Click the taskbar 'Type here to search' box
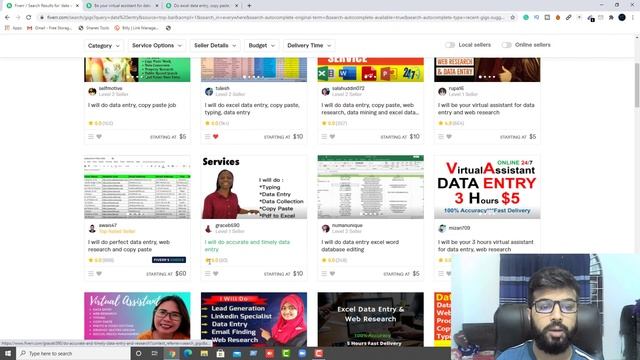 pos(73,353)
